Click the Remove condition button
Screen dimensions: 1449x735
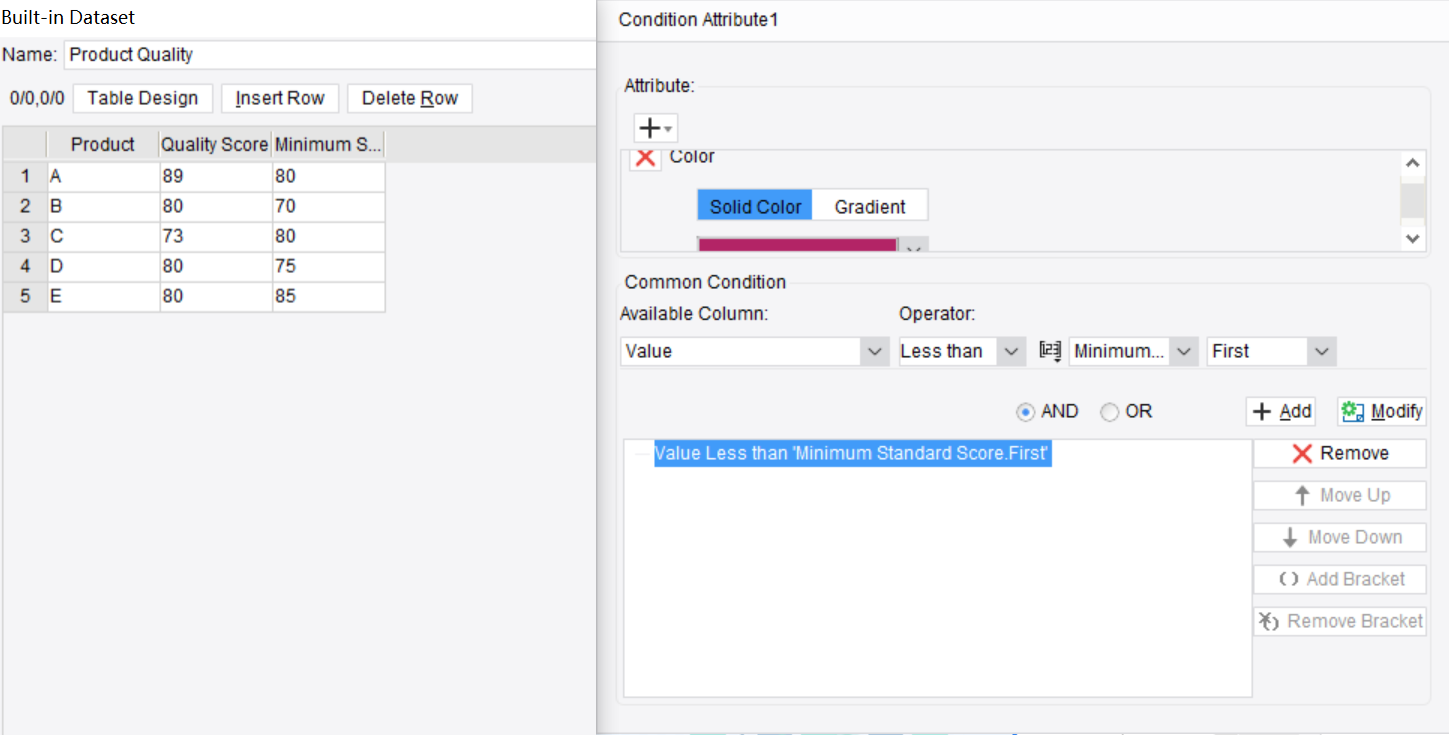click(x=1340, y=453)
